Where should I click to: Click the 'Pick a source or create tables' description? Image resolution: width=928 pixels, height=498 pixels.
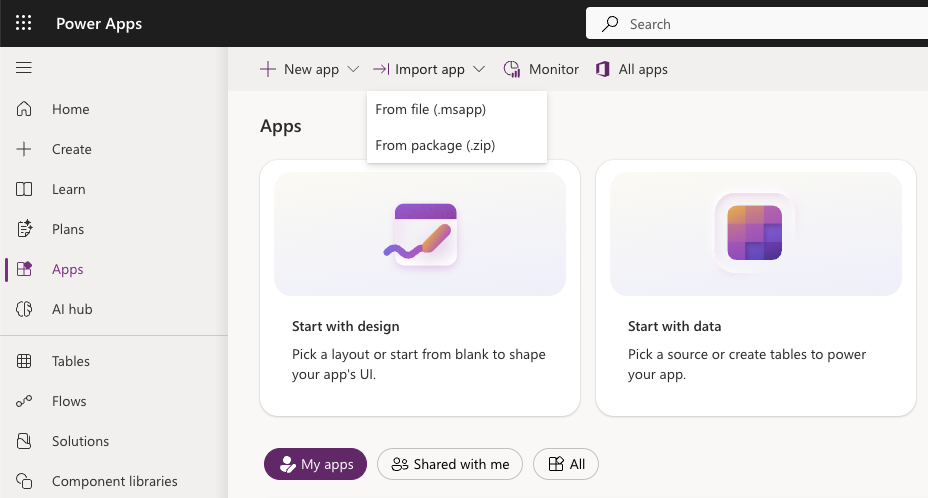(x=747, y=364)
